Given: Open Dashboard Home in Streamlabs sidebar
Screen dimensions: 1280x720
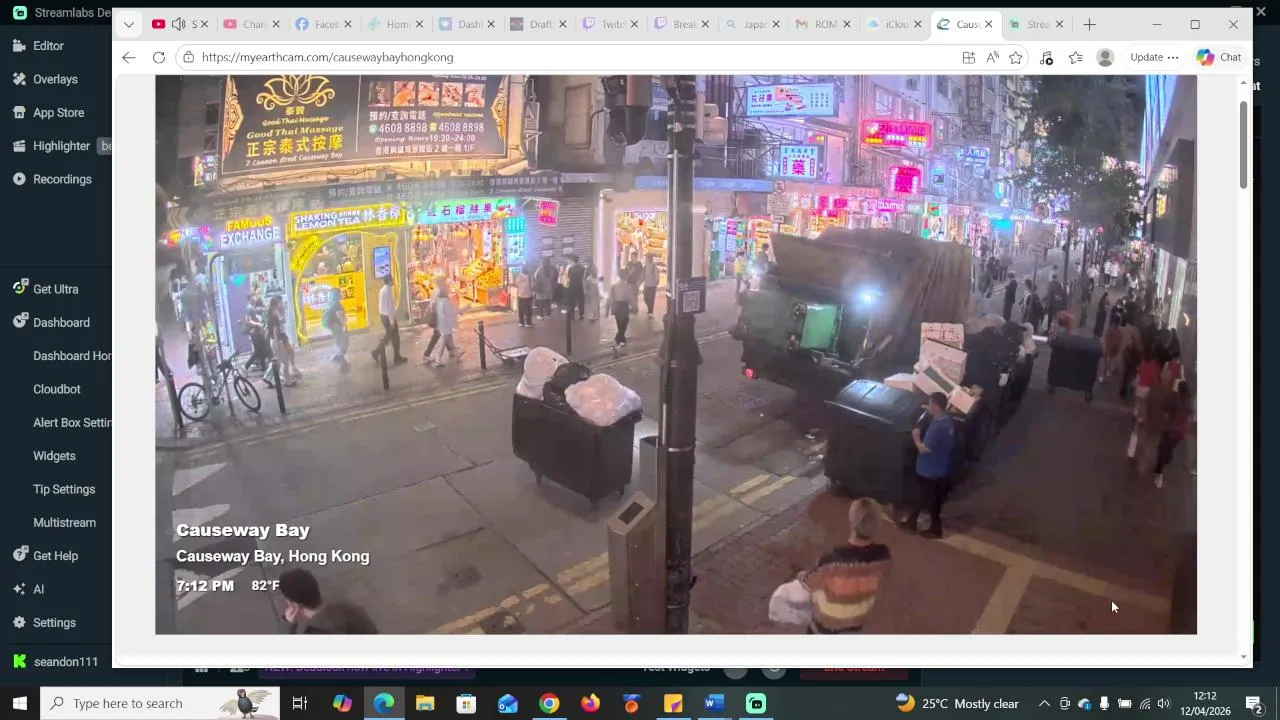Looking at the screenshot, I should 72,356.
